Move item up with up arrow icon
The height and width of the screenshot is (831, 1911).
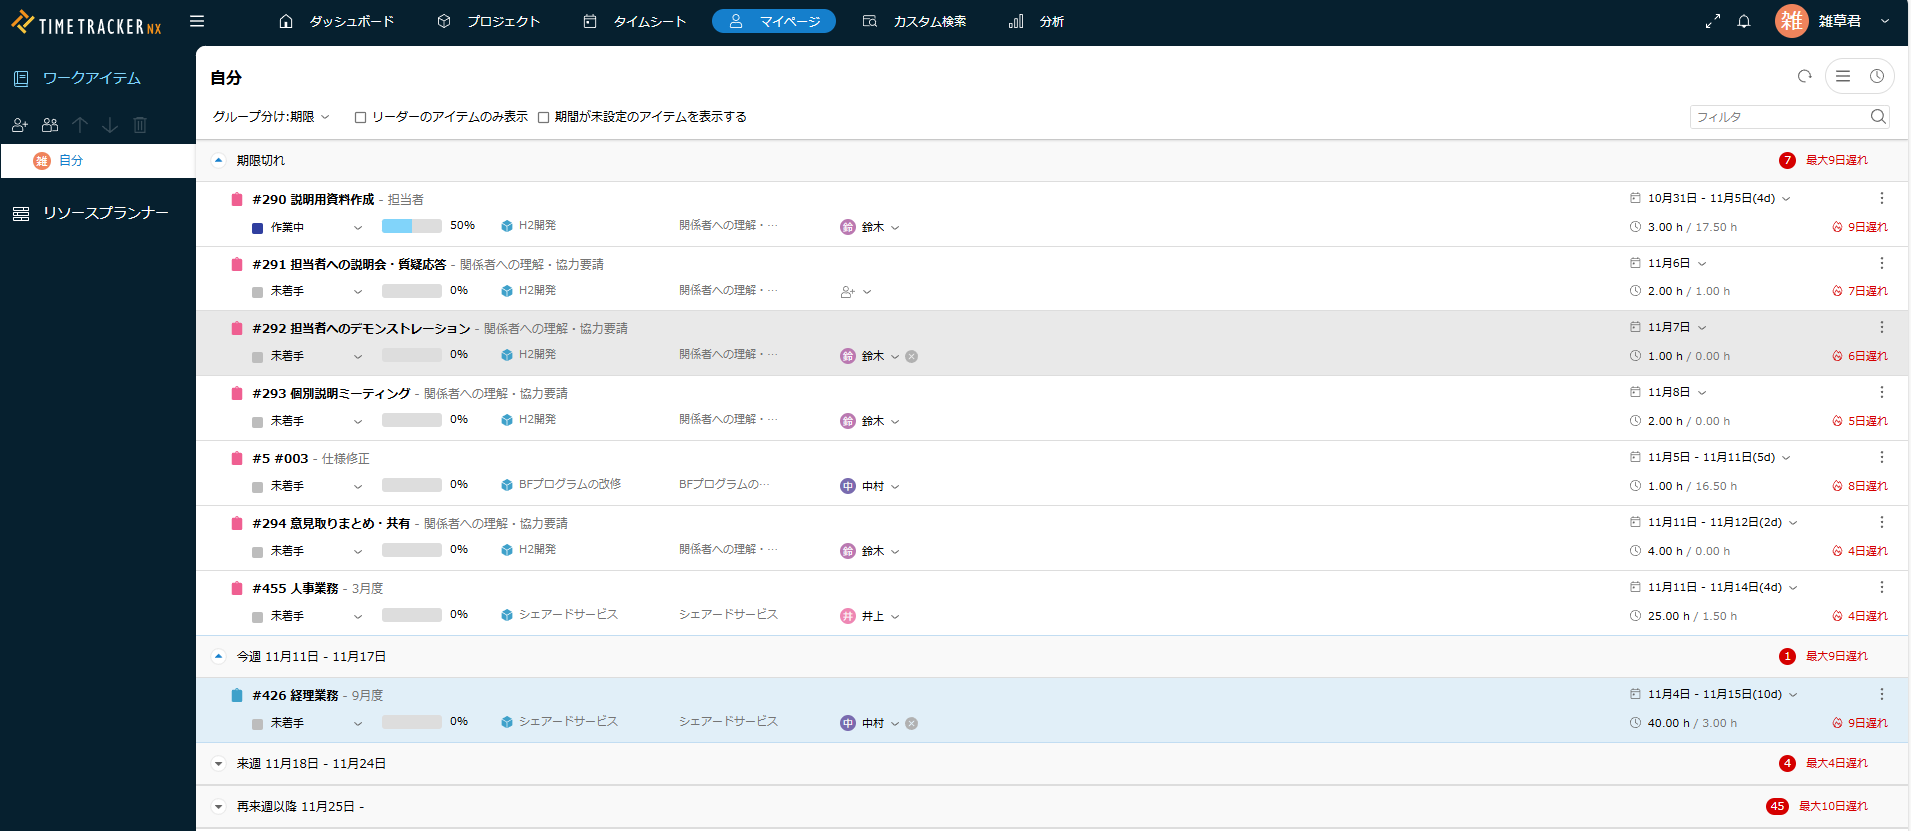80,125
